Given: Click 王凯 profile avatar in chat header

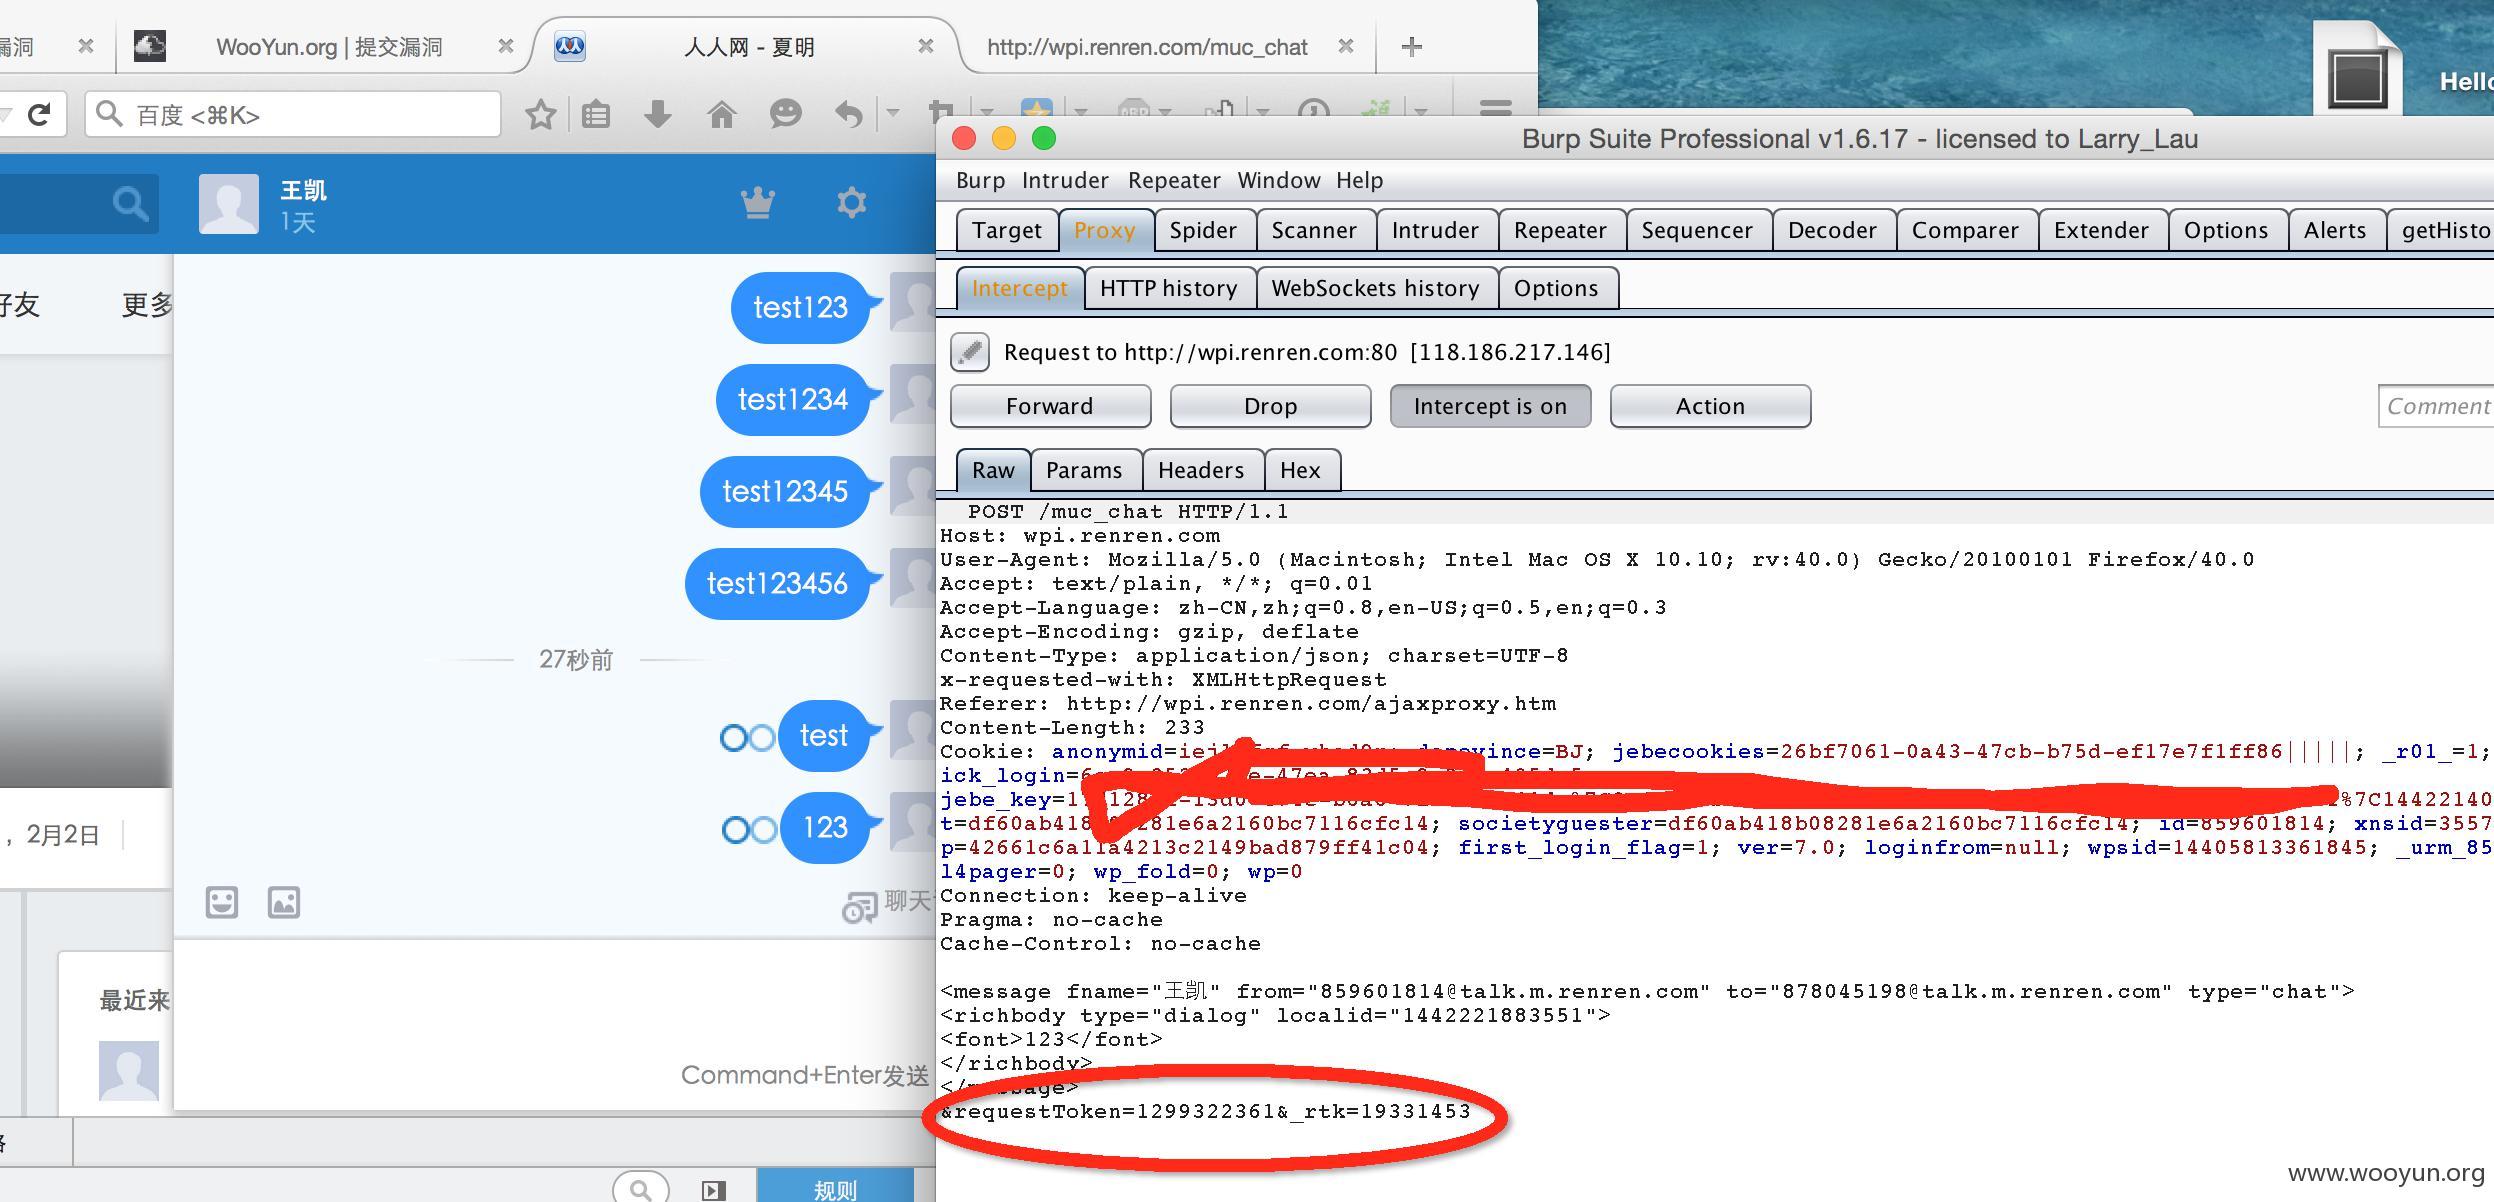Looking at the screenshot, I should pos(229,203).
